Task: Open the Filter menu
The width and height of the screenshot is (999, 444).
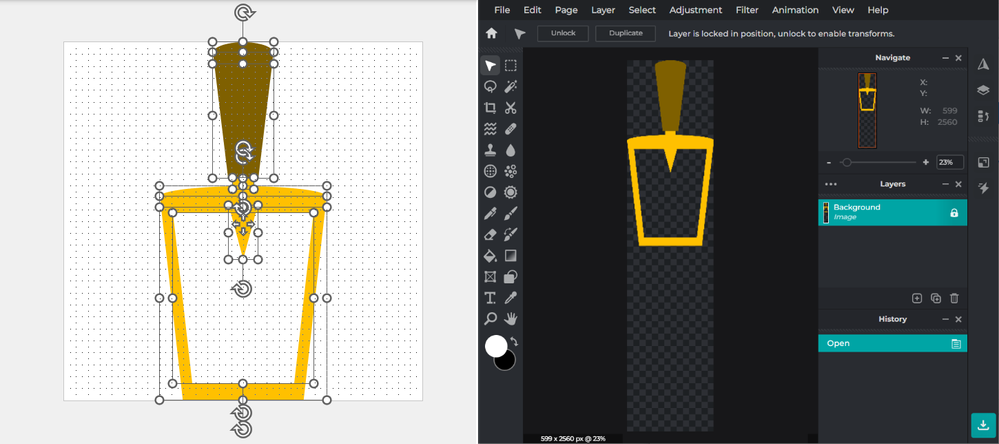Action: 747,10
